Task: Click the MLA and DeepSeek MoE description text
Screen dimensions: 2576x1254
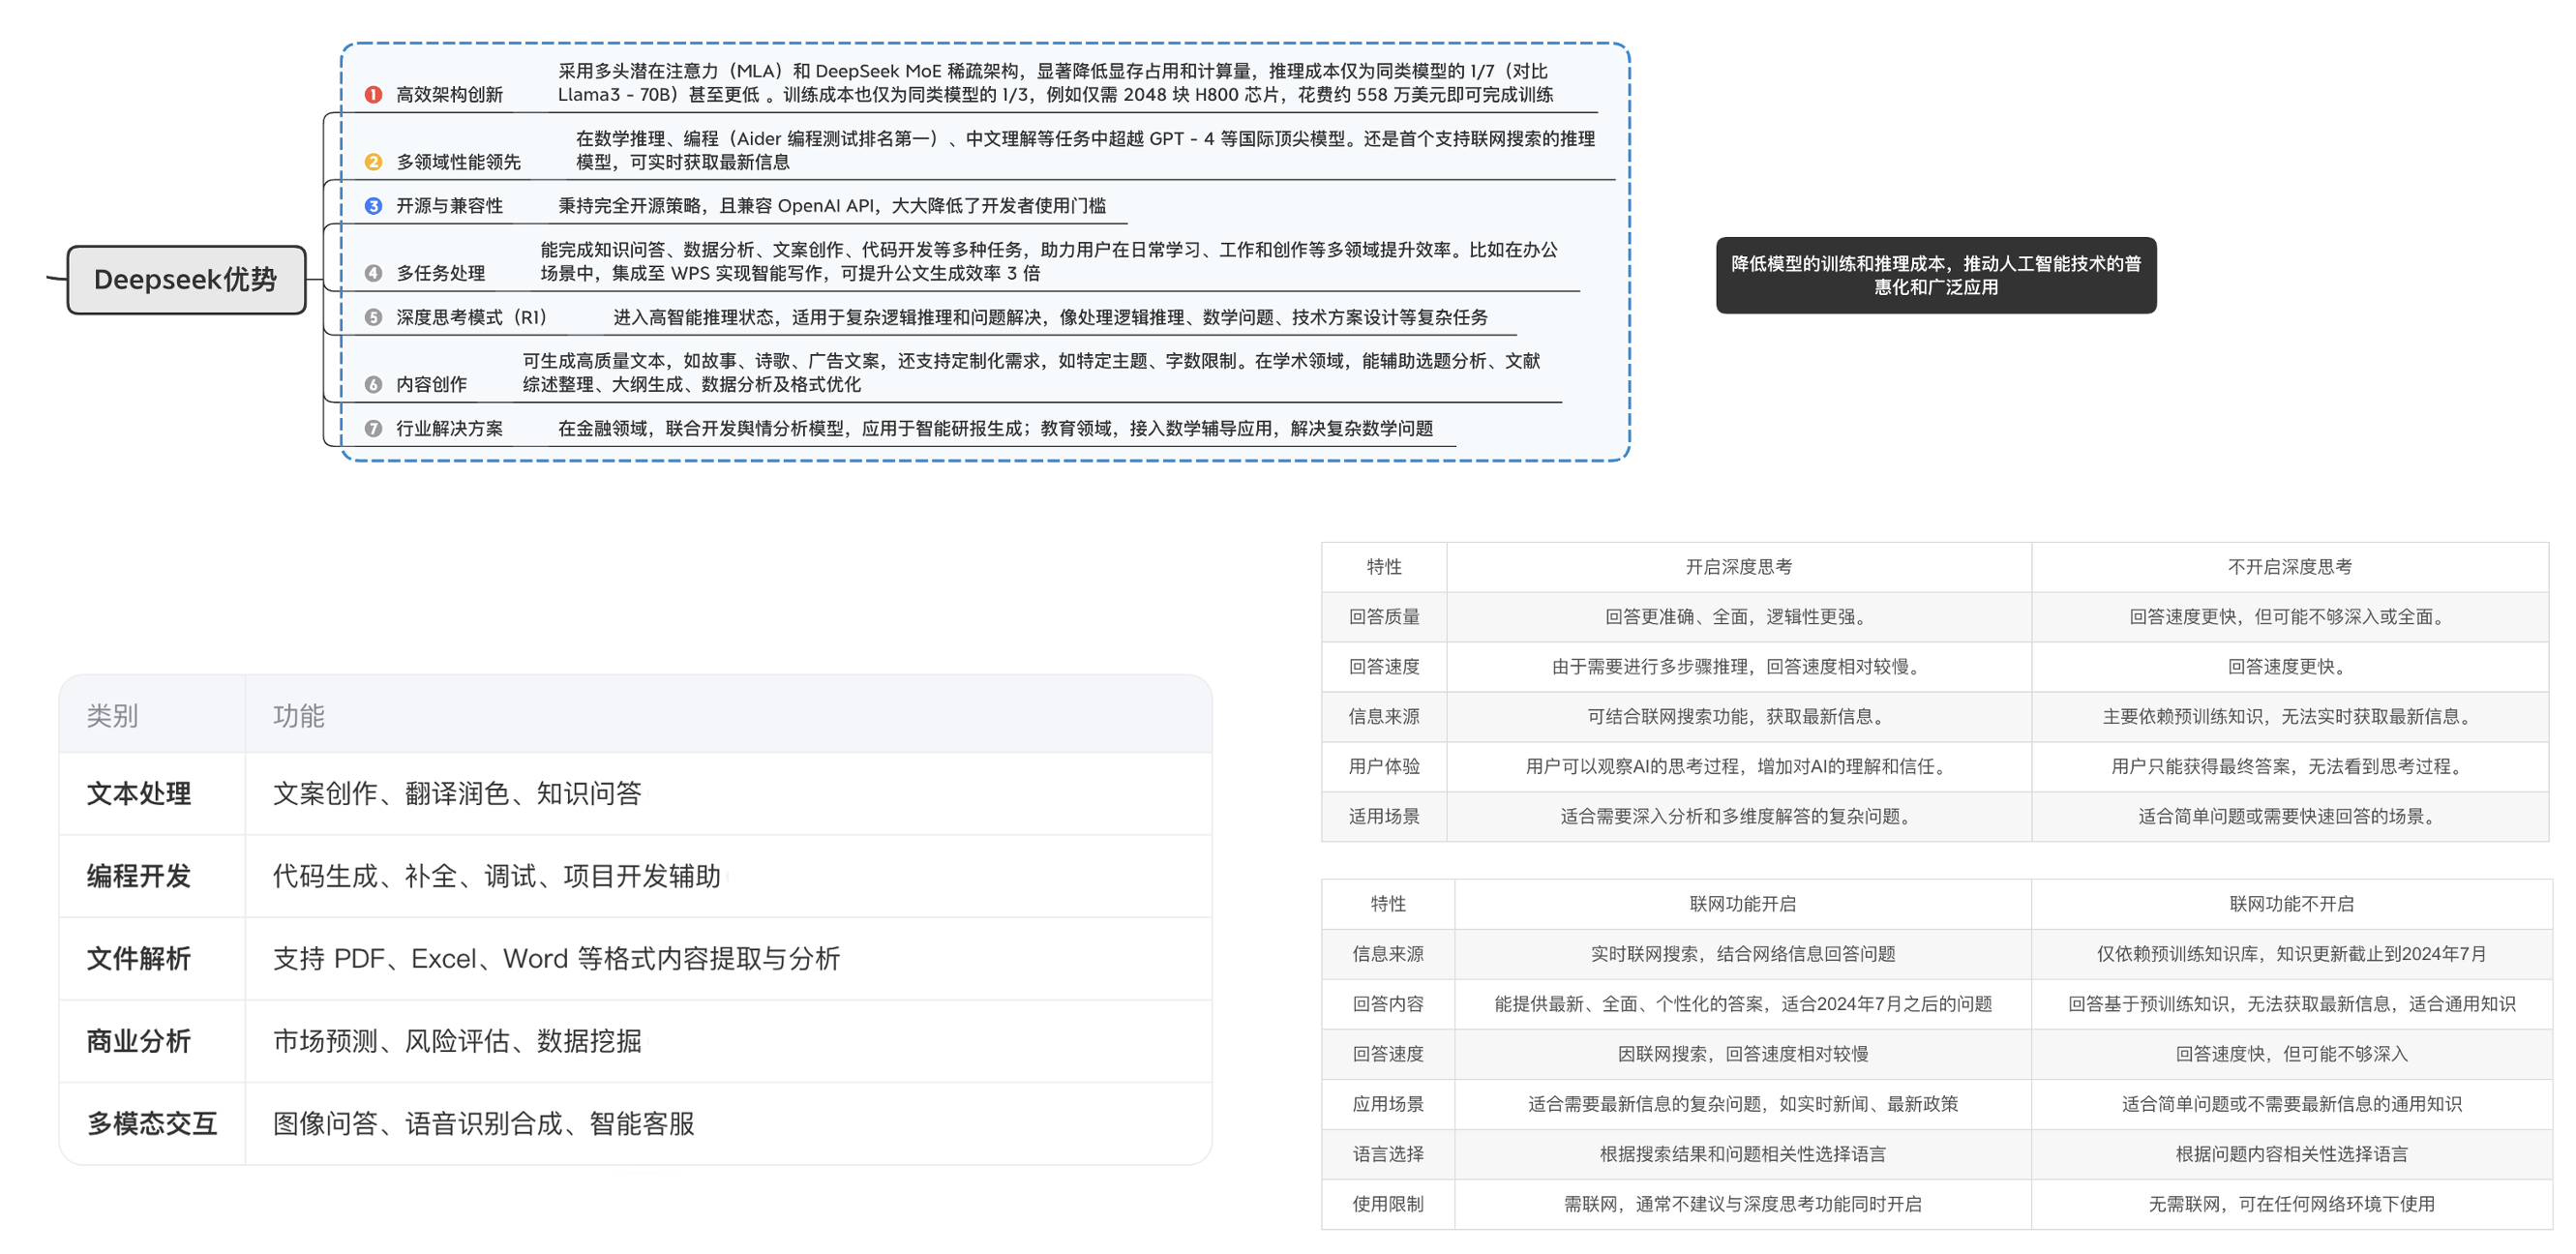Action: [1055, 83]
